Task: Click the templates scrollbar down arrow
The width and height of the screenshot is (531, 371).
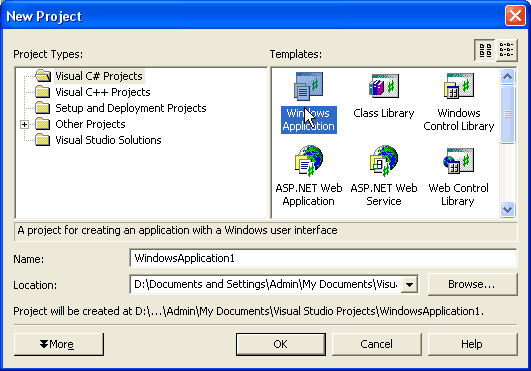Action: 507,210
